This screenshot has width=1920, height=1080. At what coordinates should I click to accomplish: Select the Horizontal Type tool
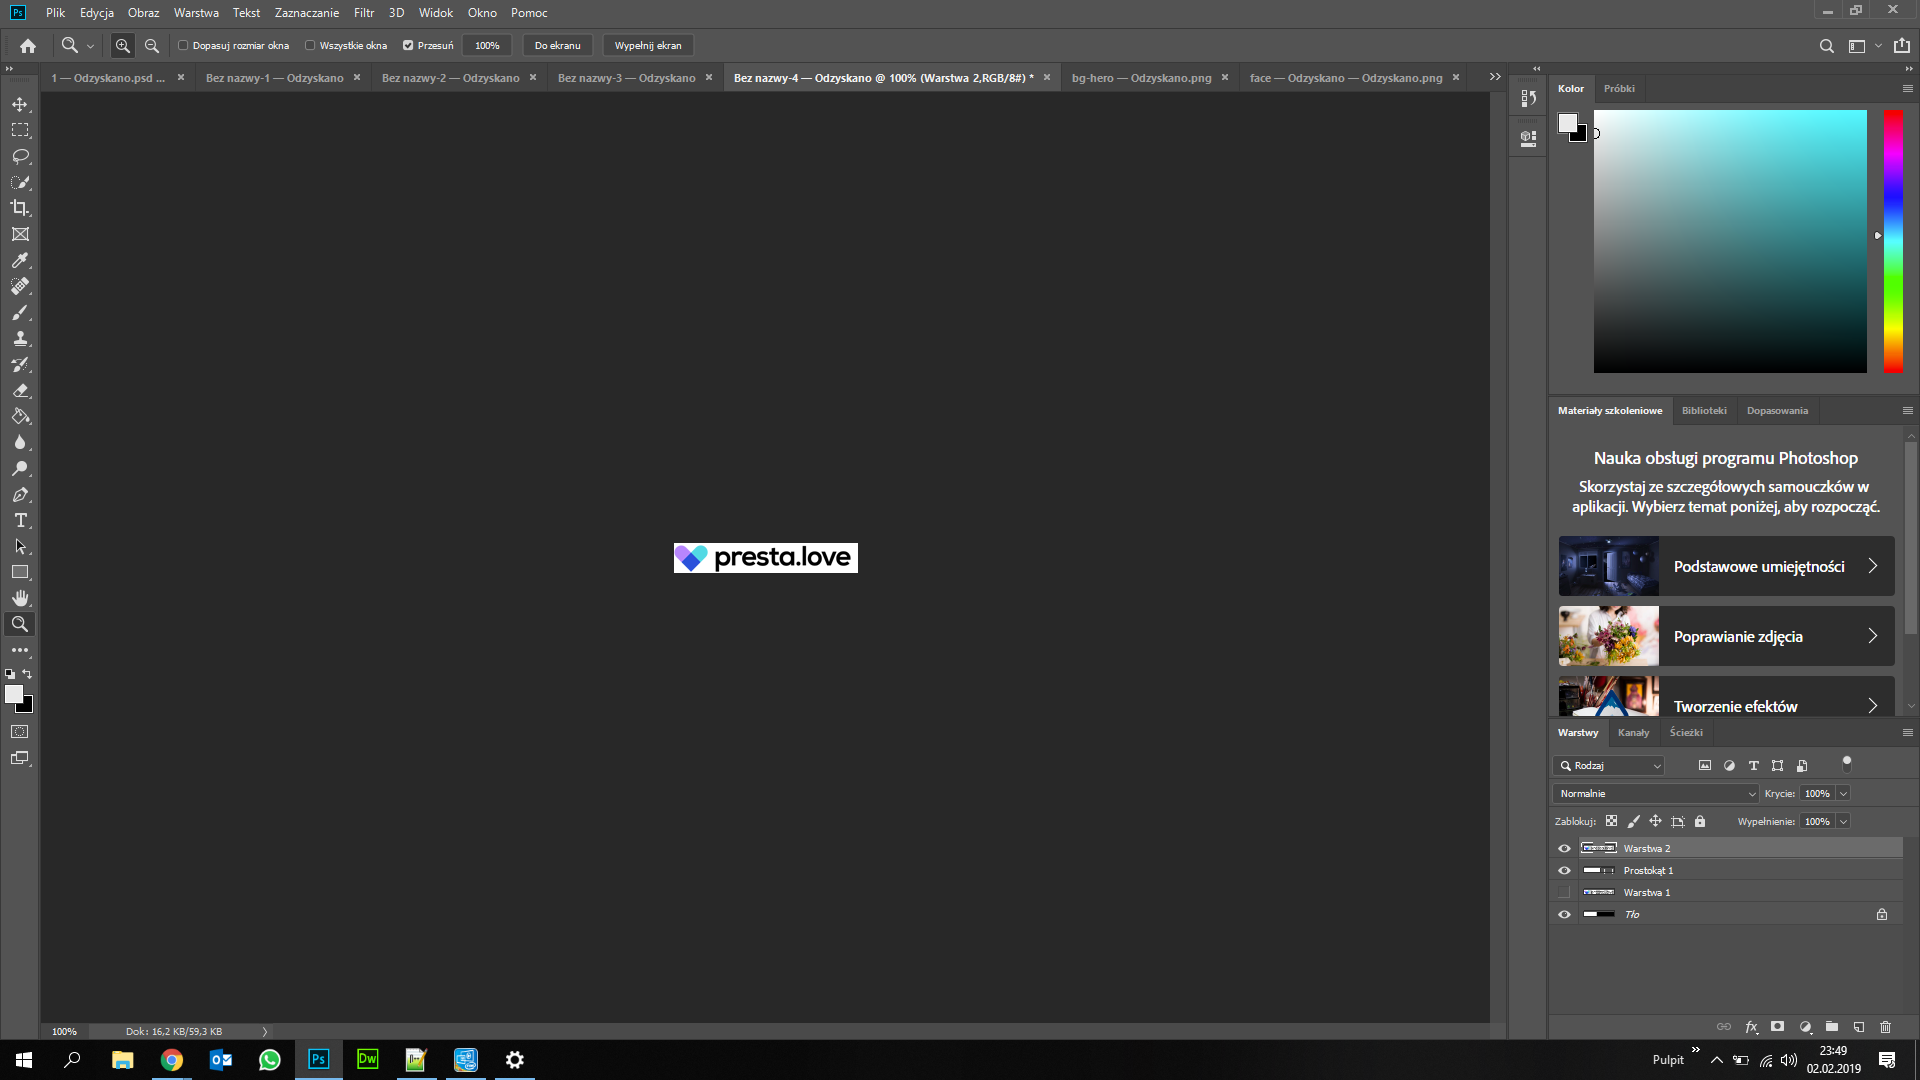click(20, 521)
